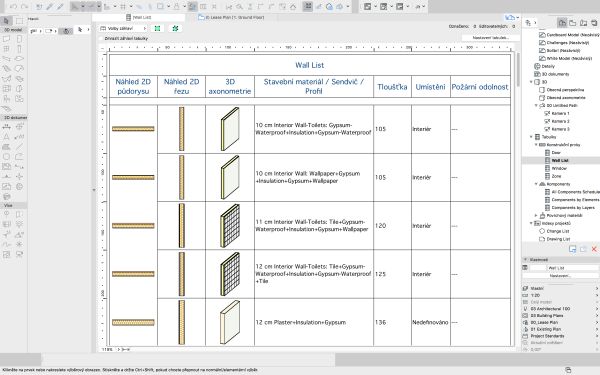The width and height of the screenshot is (600, 375).
Task: Open the 'Door' schedule in Navigator
Action: [x=556, y=153]
